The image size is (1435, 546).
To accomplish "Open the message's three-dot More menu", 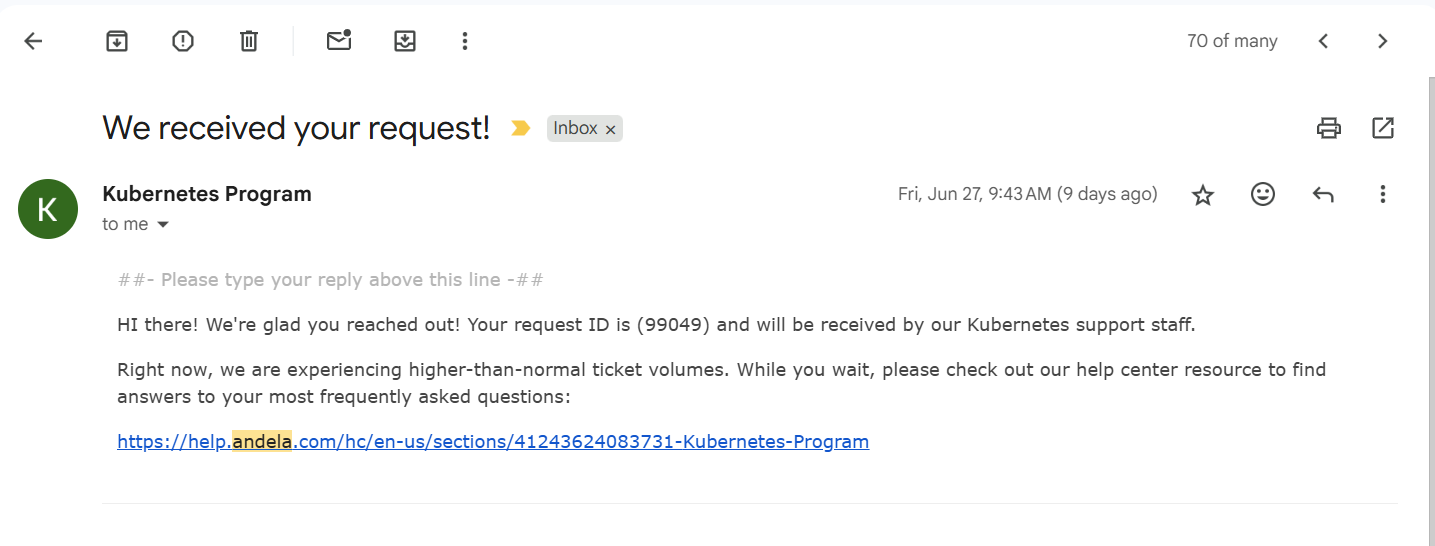I will [1383, 195].
